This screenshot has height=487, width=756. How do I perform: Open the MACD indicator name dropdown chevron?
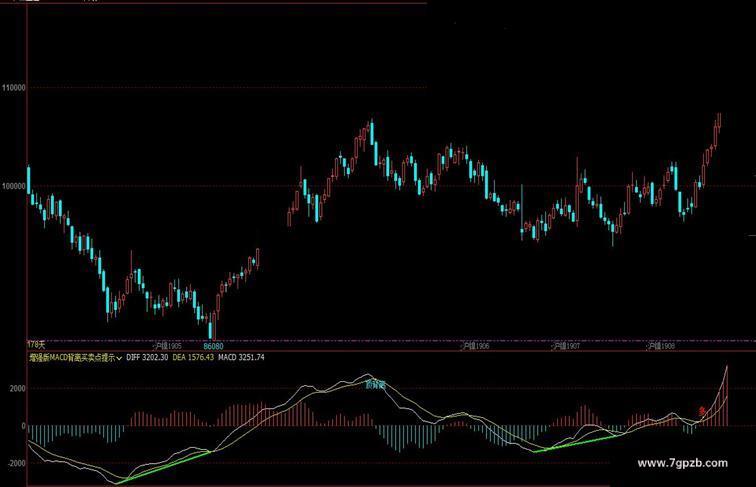(119, 358)
